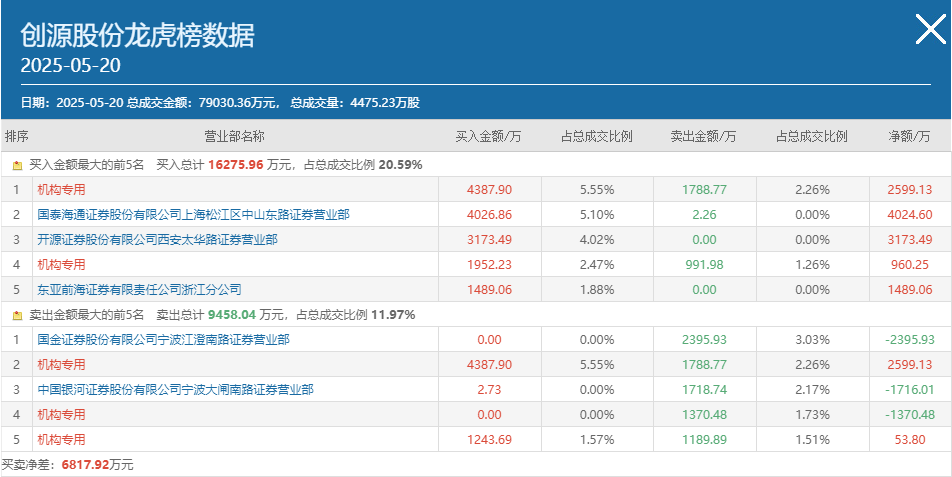Click the icon beside 买入金额最大的前5名
Image resolution: width=952 pixels, height=477 pixels.
pyautogui.click(x=17, y=165)
